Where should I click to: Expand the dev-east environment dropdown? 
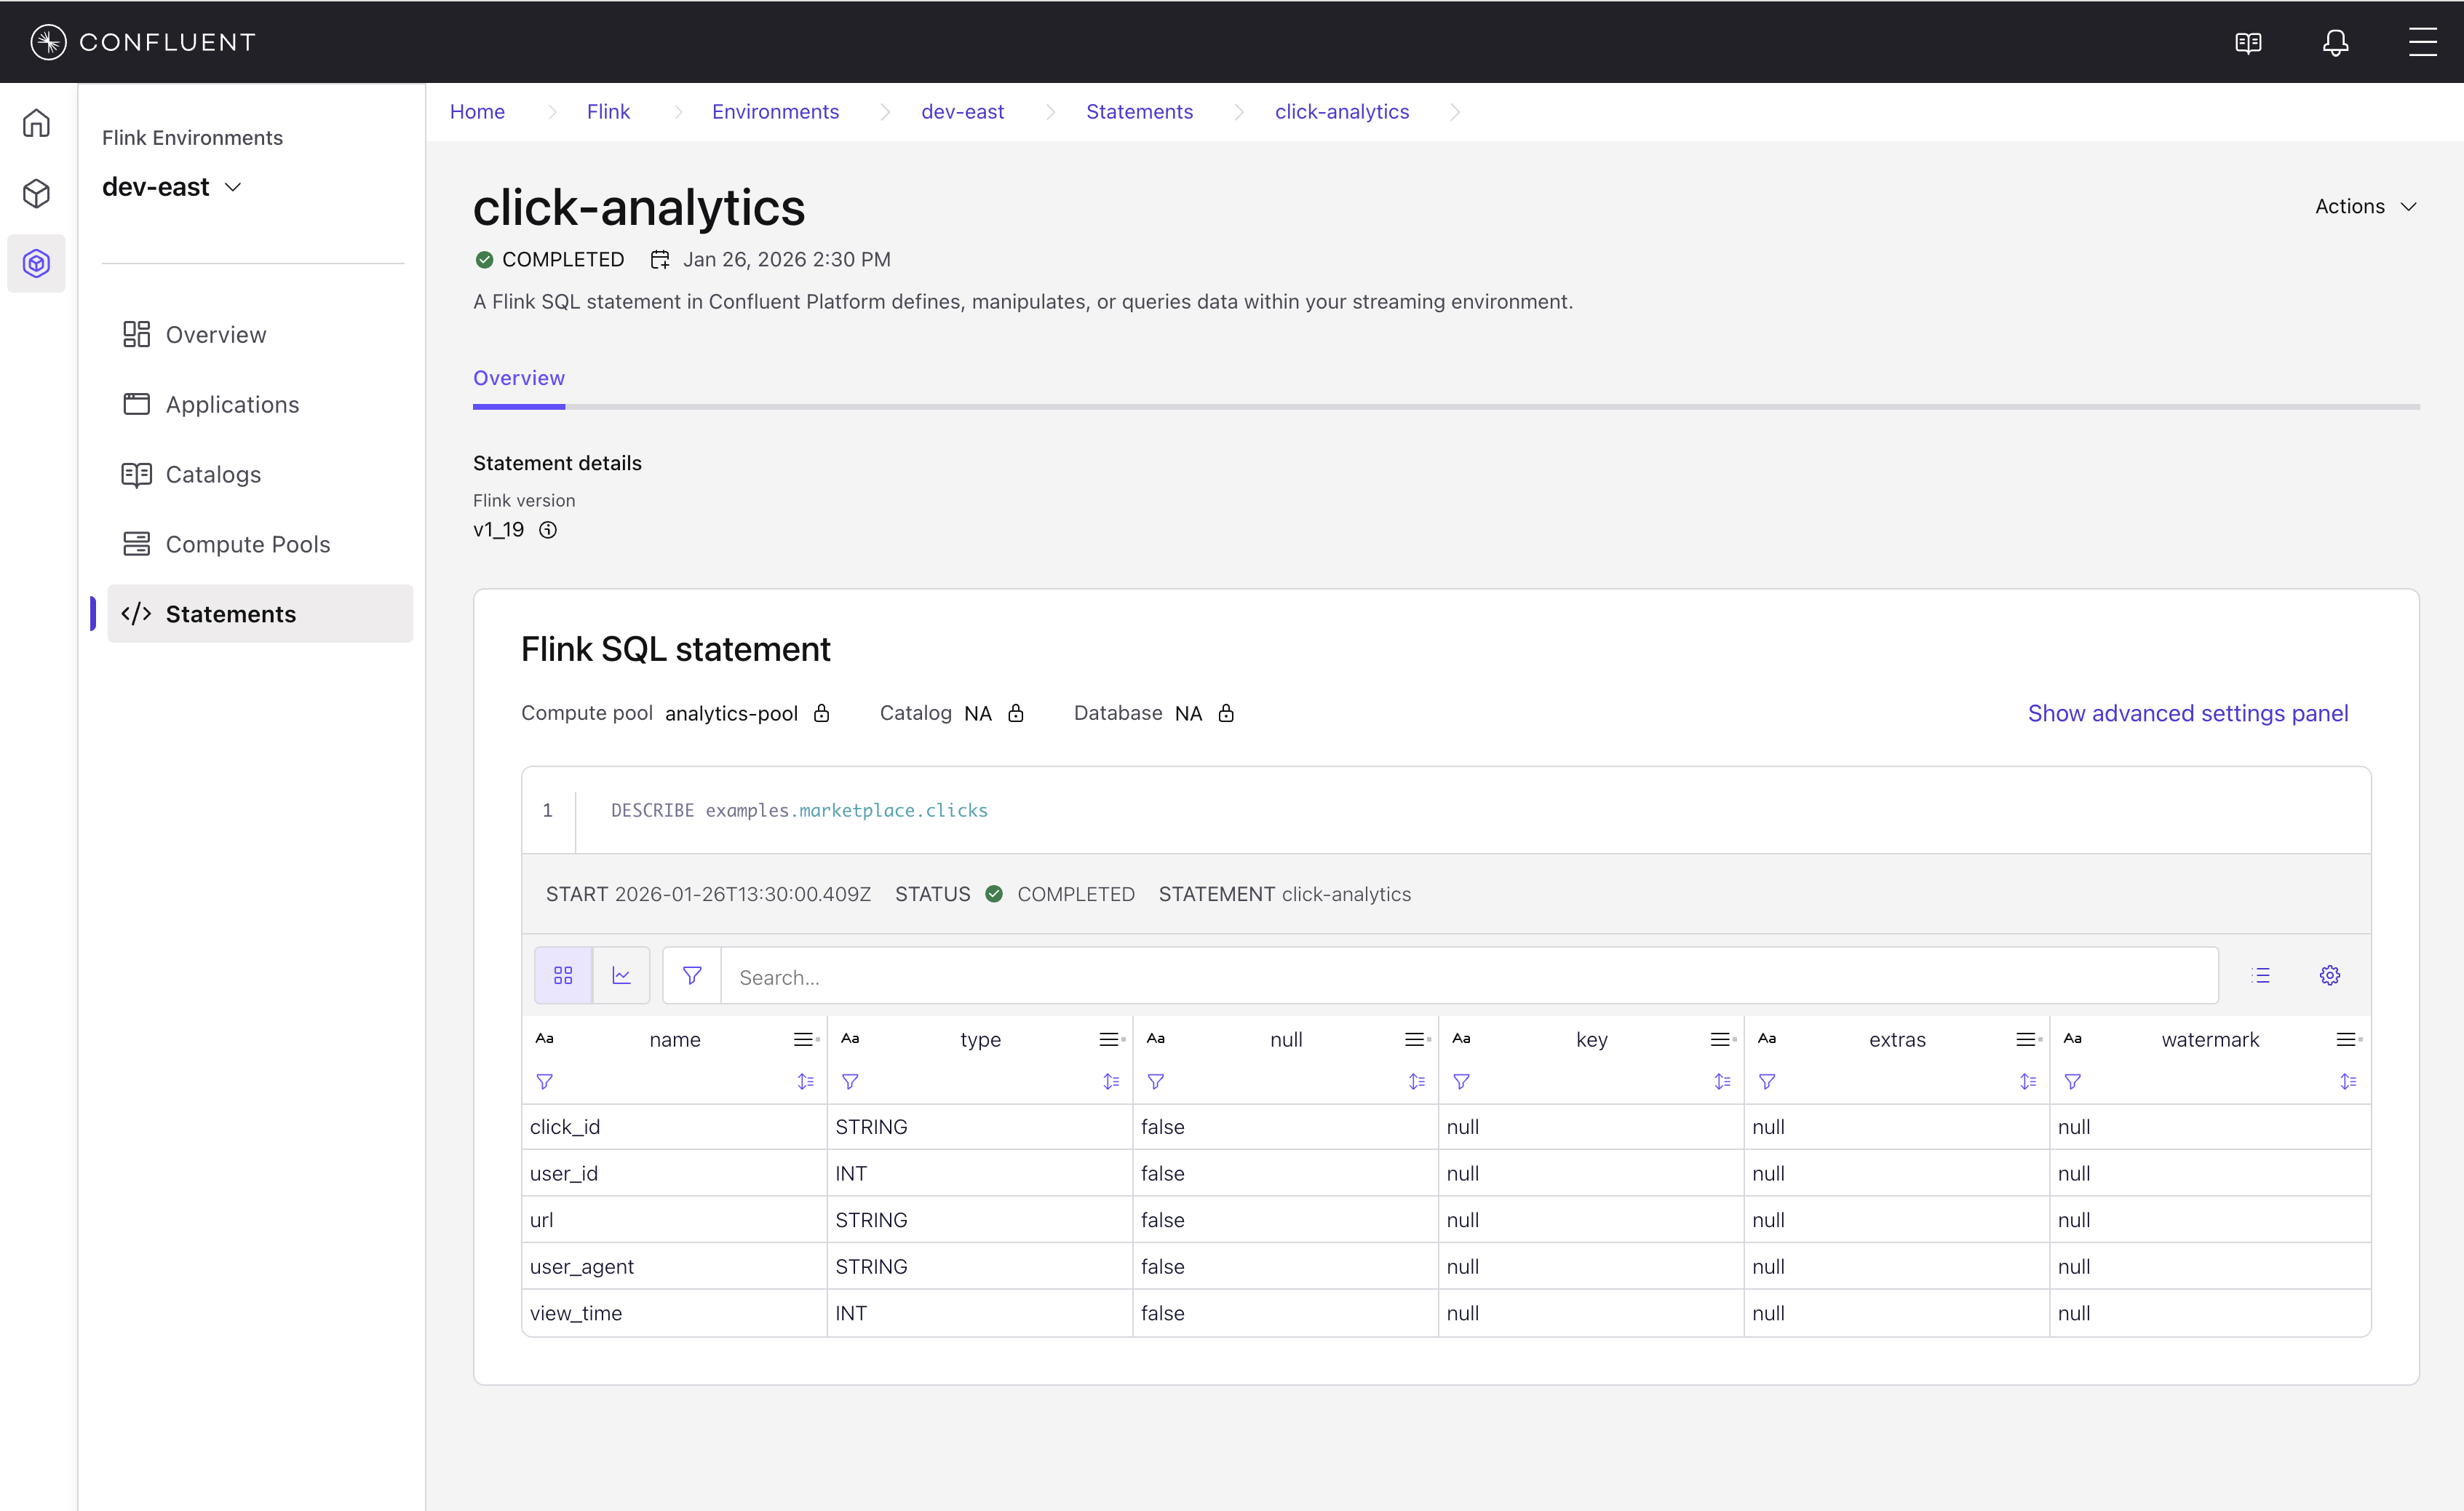point(233,187)
